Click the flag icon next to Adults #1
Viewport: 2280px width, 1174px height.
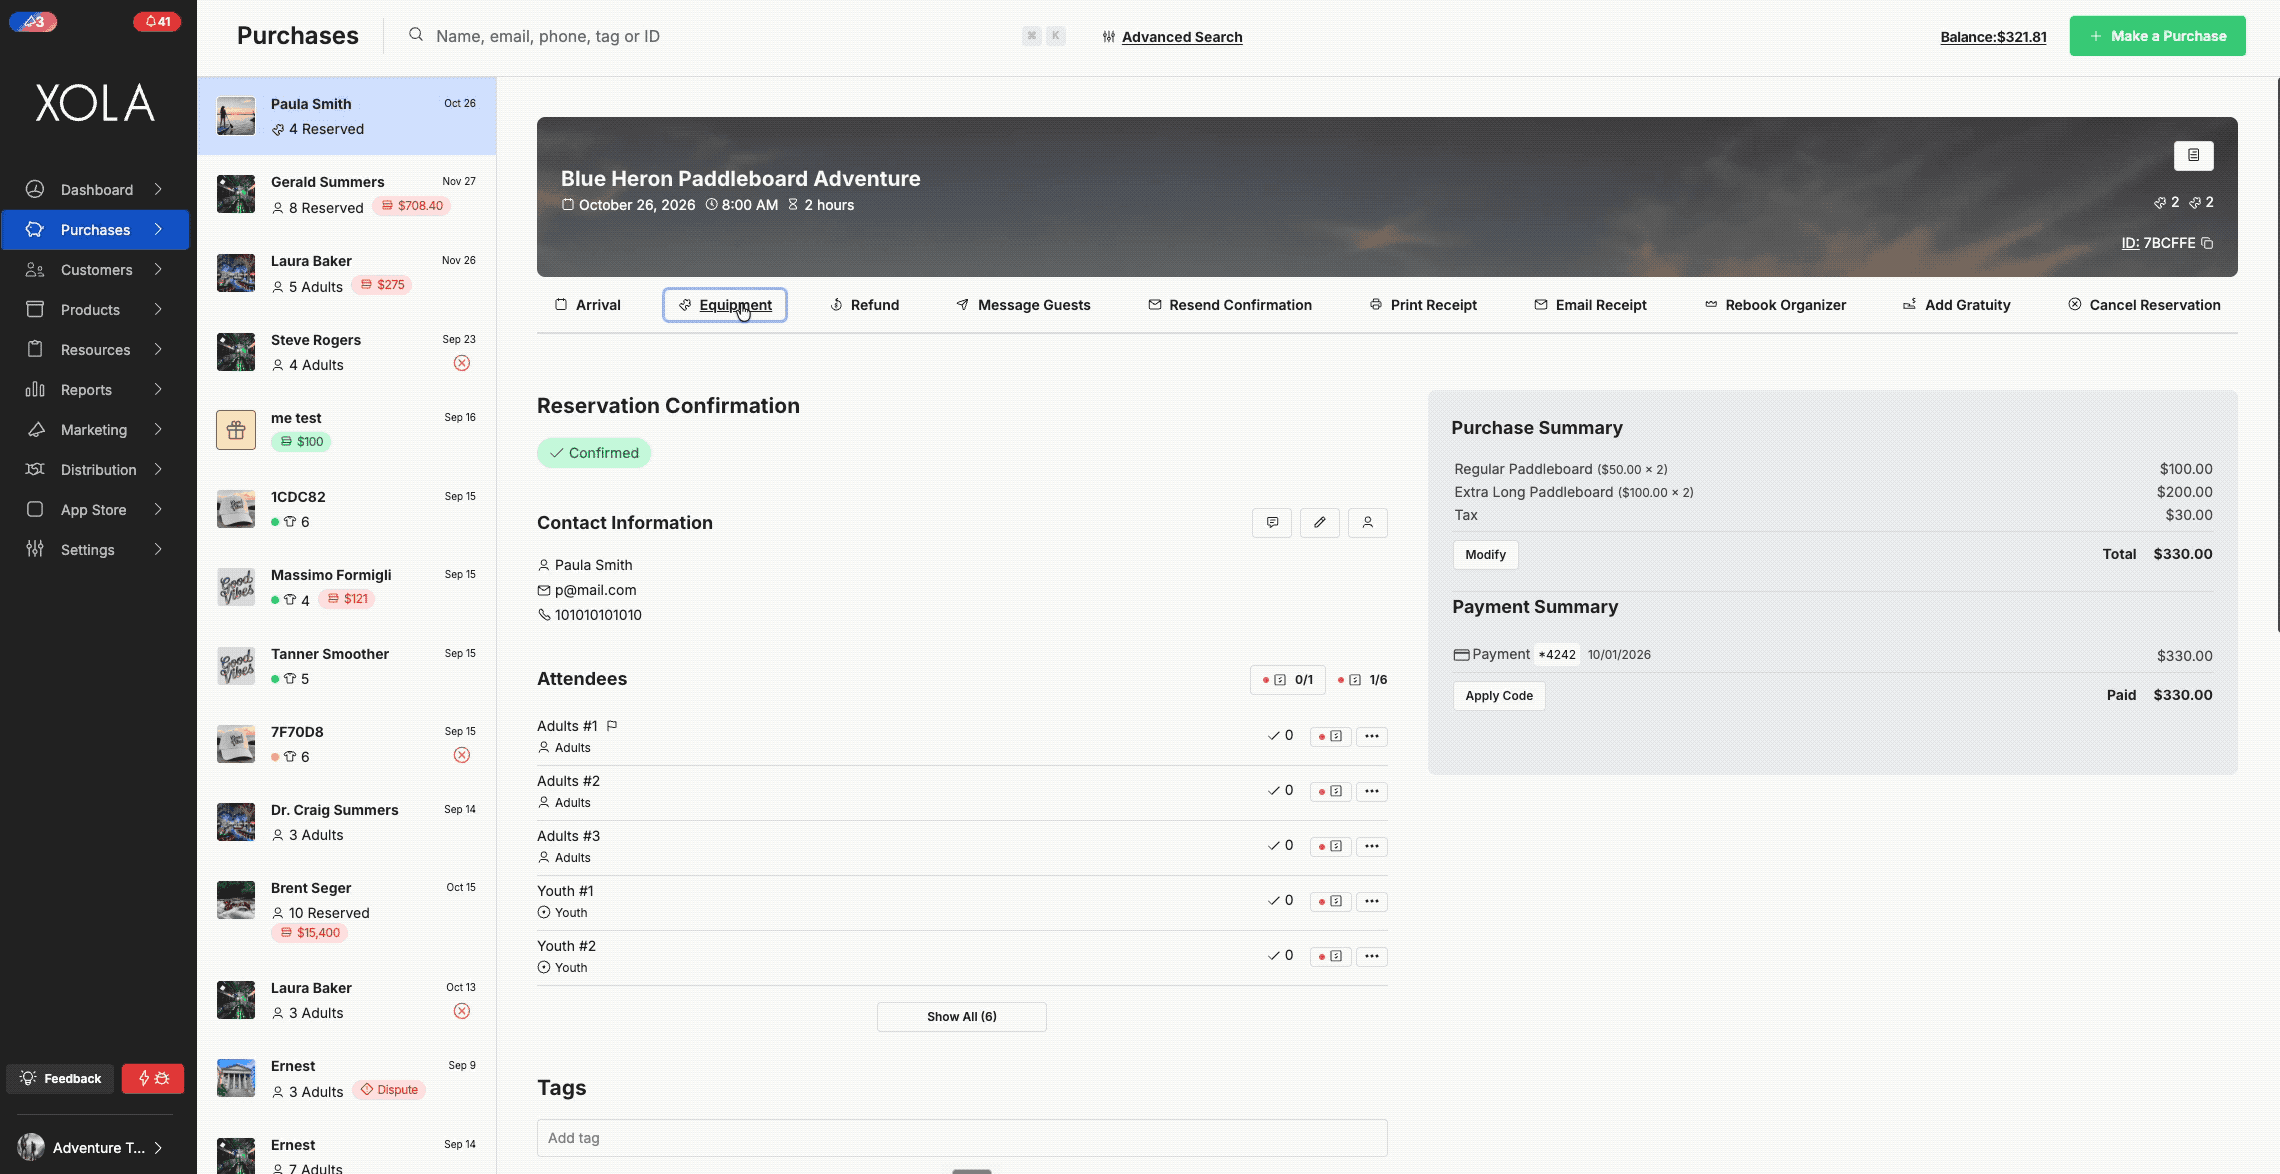tap(612, 726)
